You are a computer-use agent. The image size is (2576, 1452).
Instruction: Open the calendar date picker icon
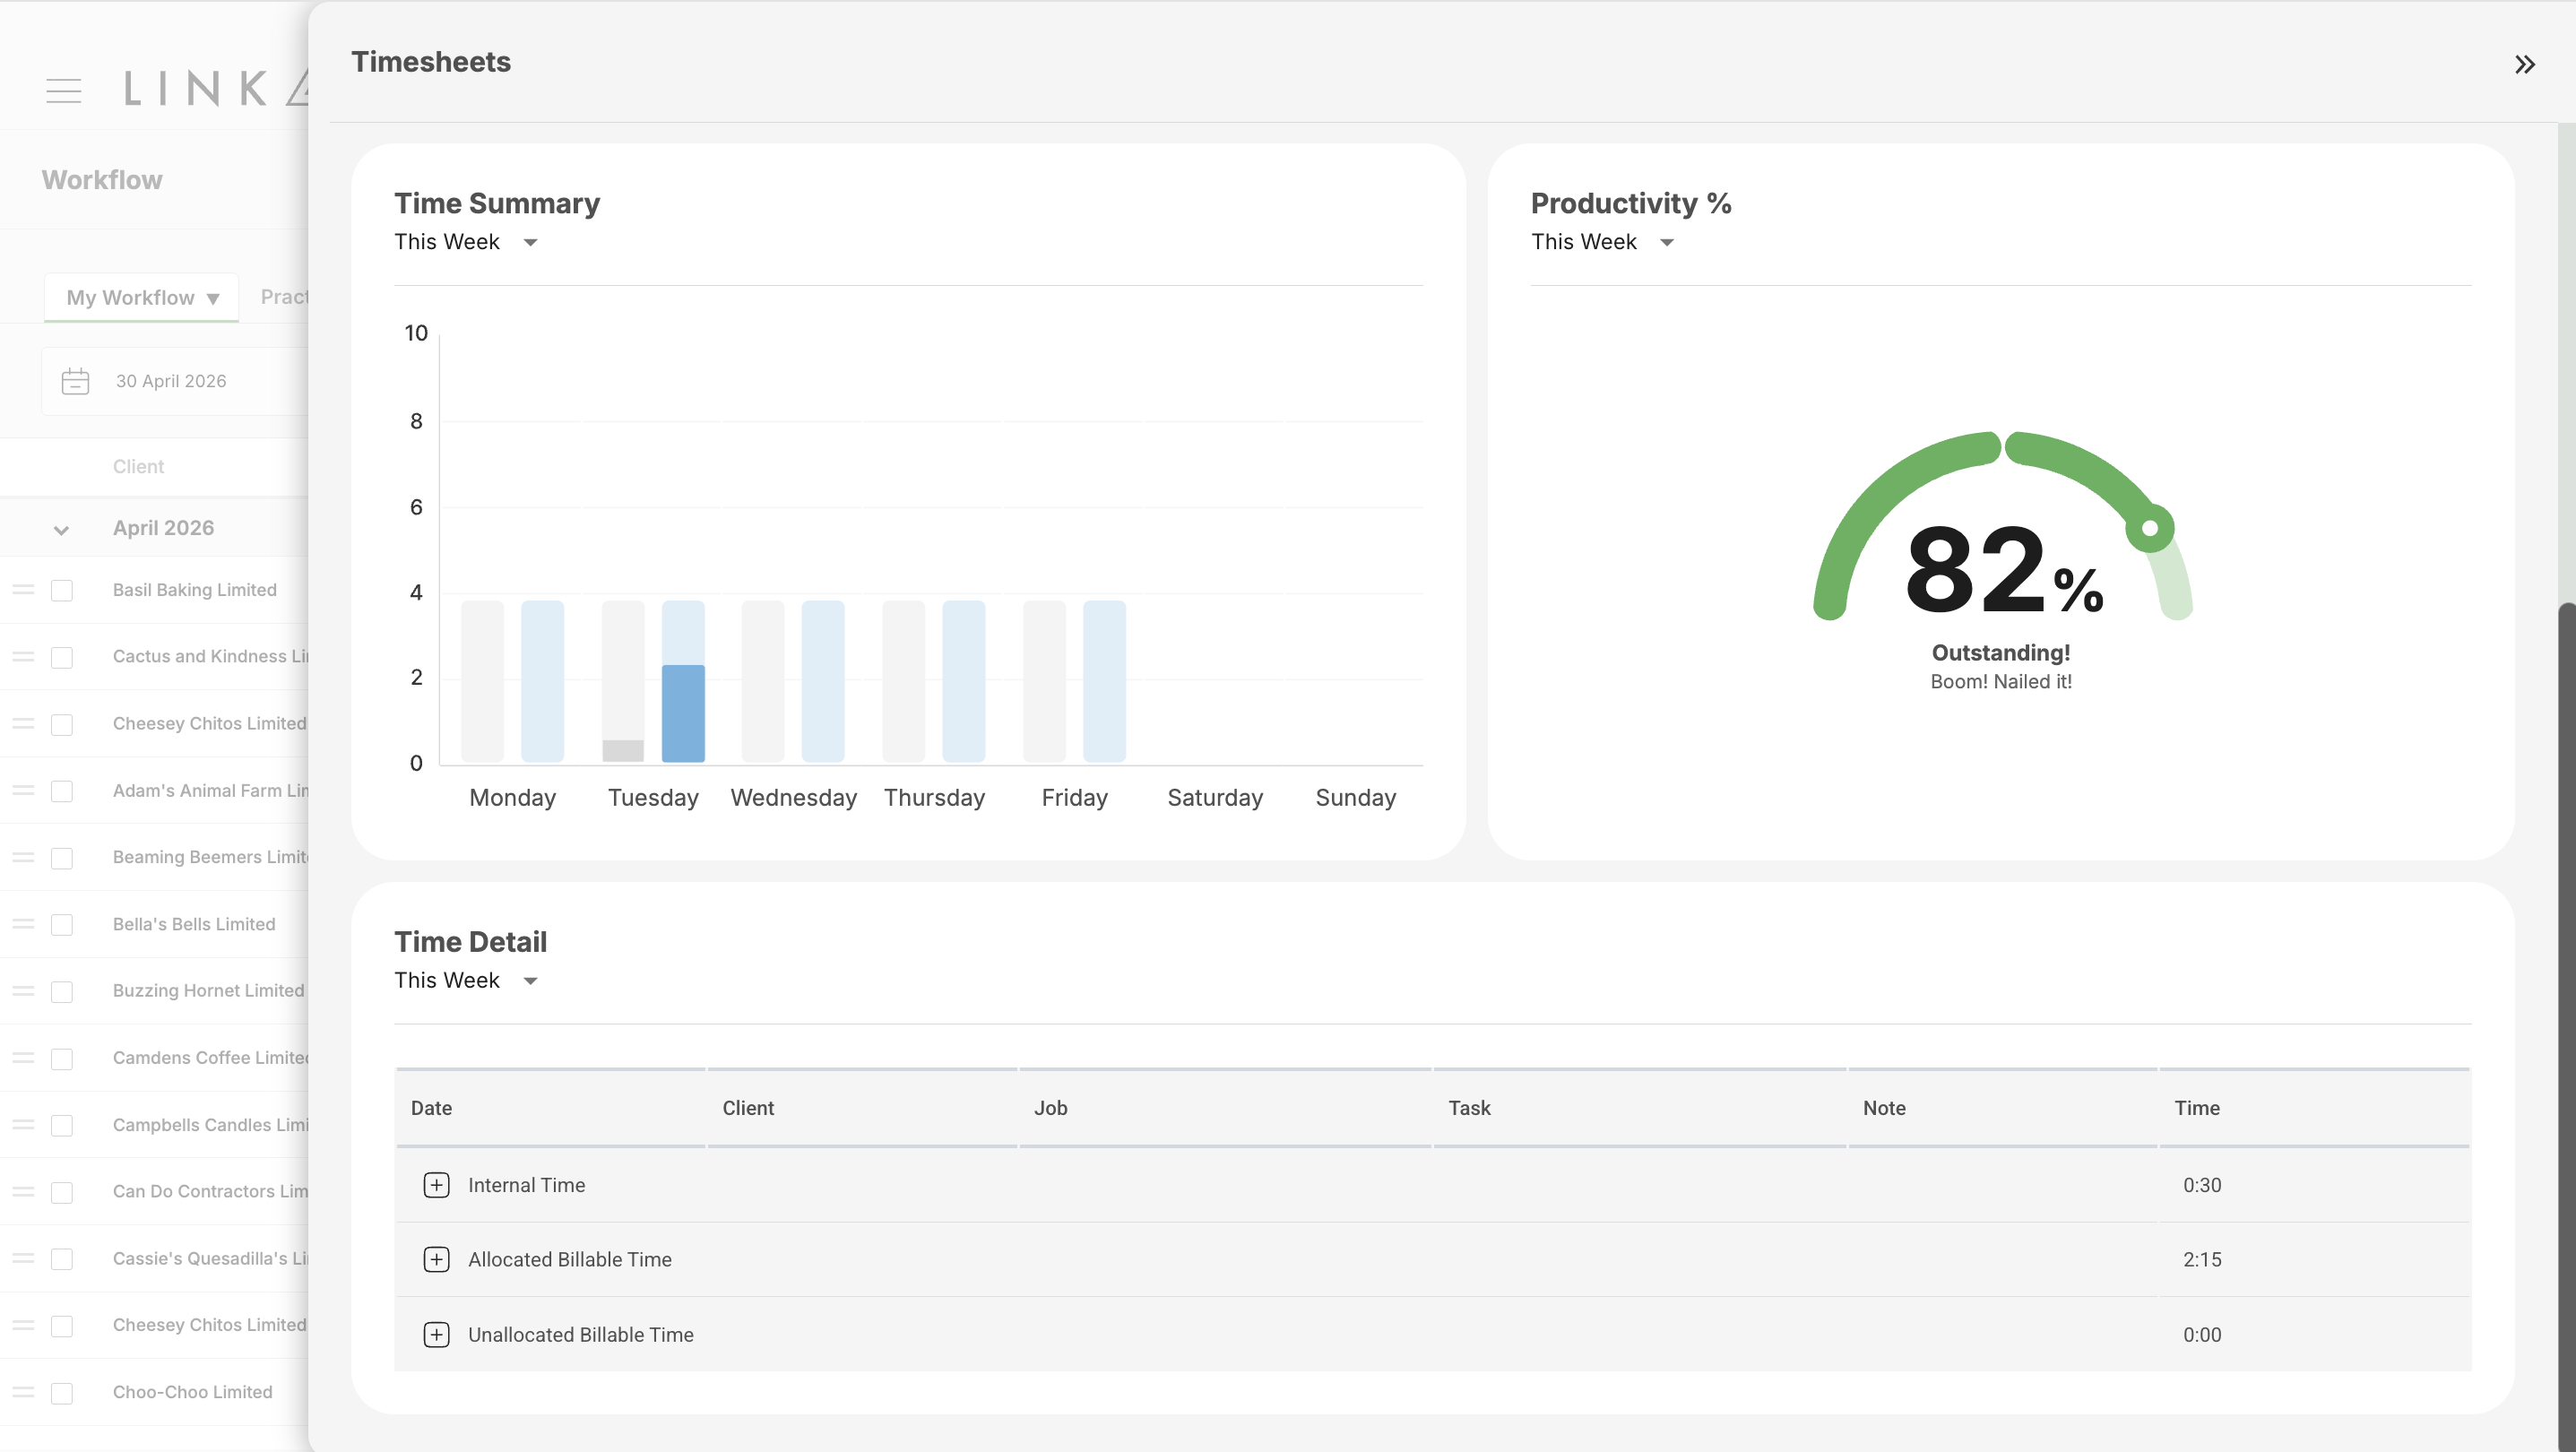tap(75, 381)
